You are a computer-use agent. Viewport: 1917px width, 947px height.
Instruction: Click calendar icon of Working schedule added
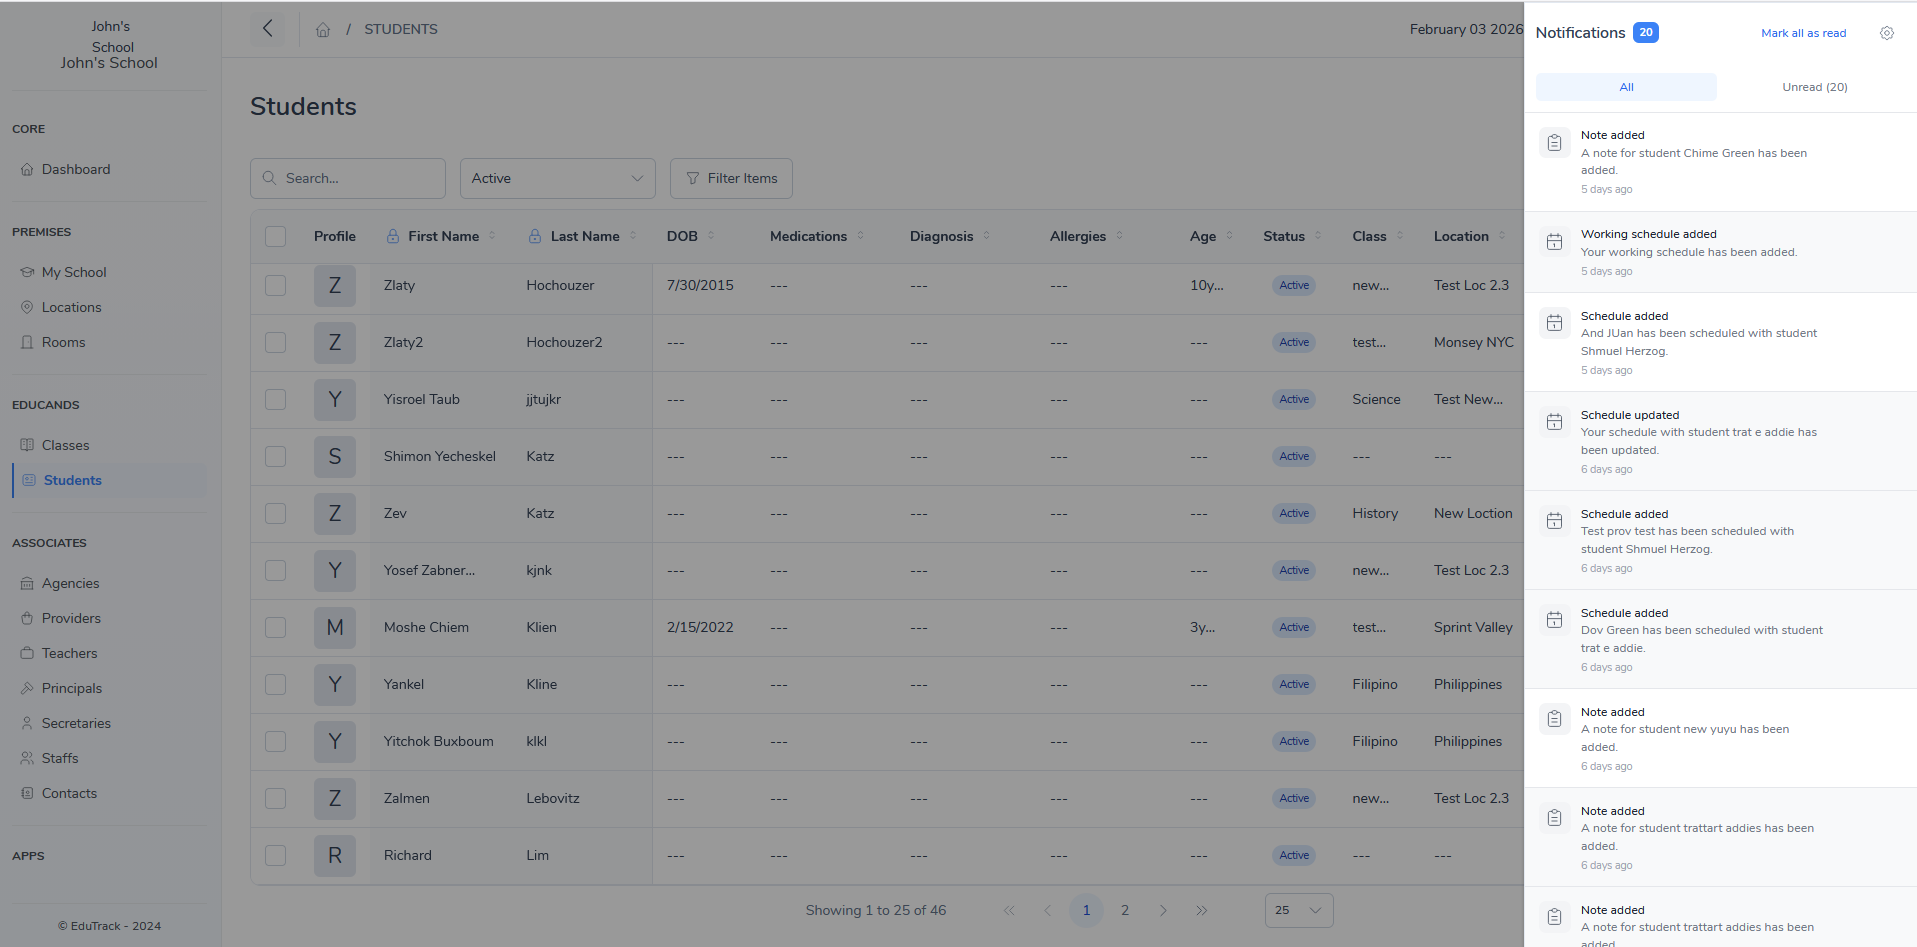coord(1554,242)
